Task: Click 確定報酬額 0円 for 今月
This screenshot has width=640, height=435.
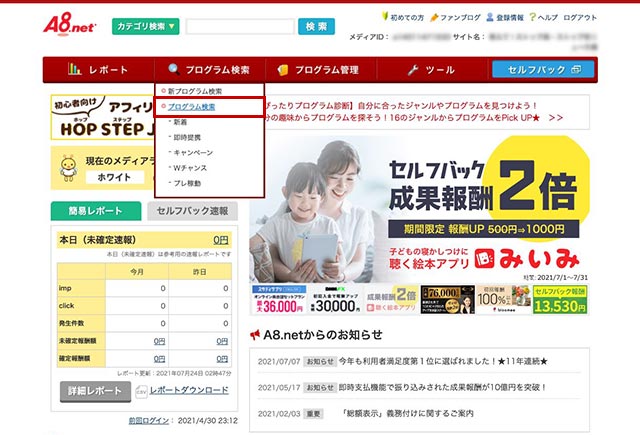Action: (160, 359)
